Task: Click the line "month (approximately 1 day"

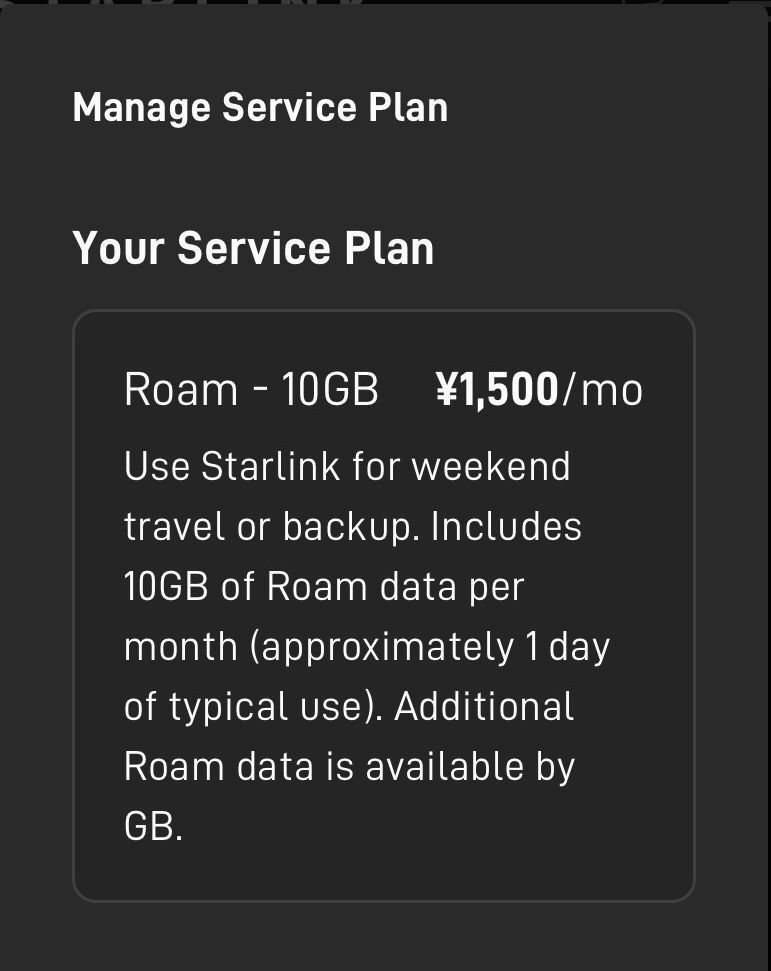Action: pyautogui.click(x=367, y=647)
